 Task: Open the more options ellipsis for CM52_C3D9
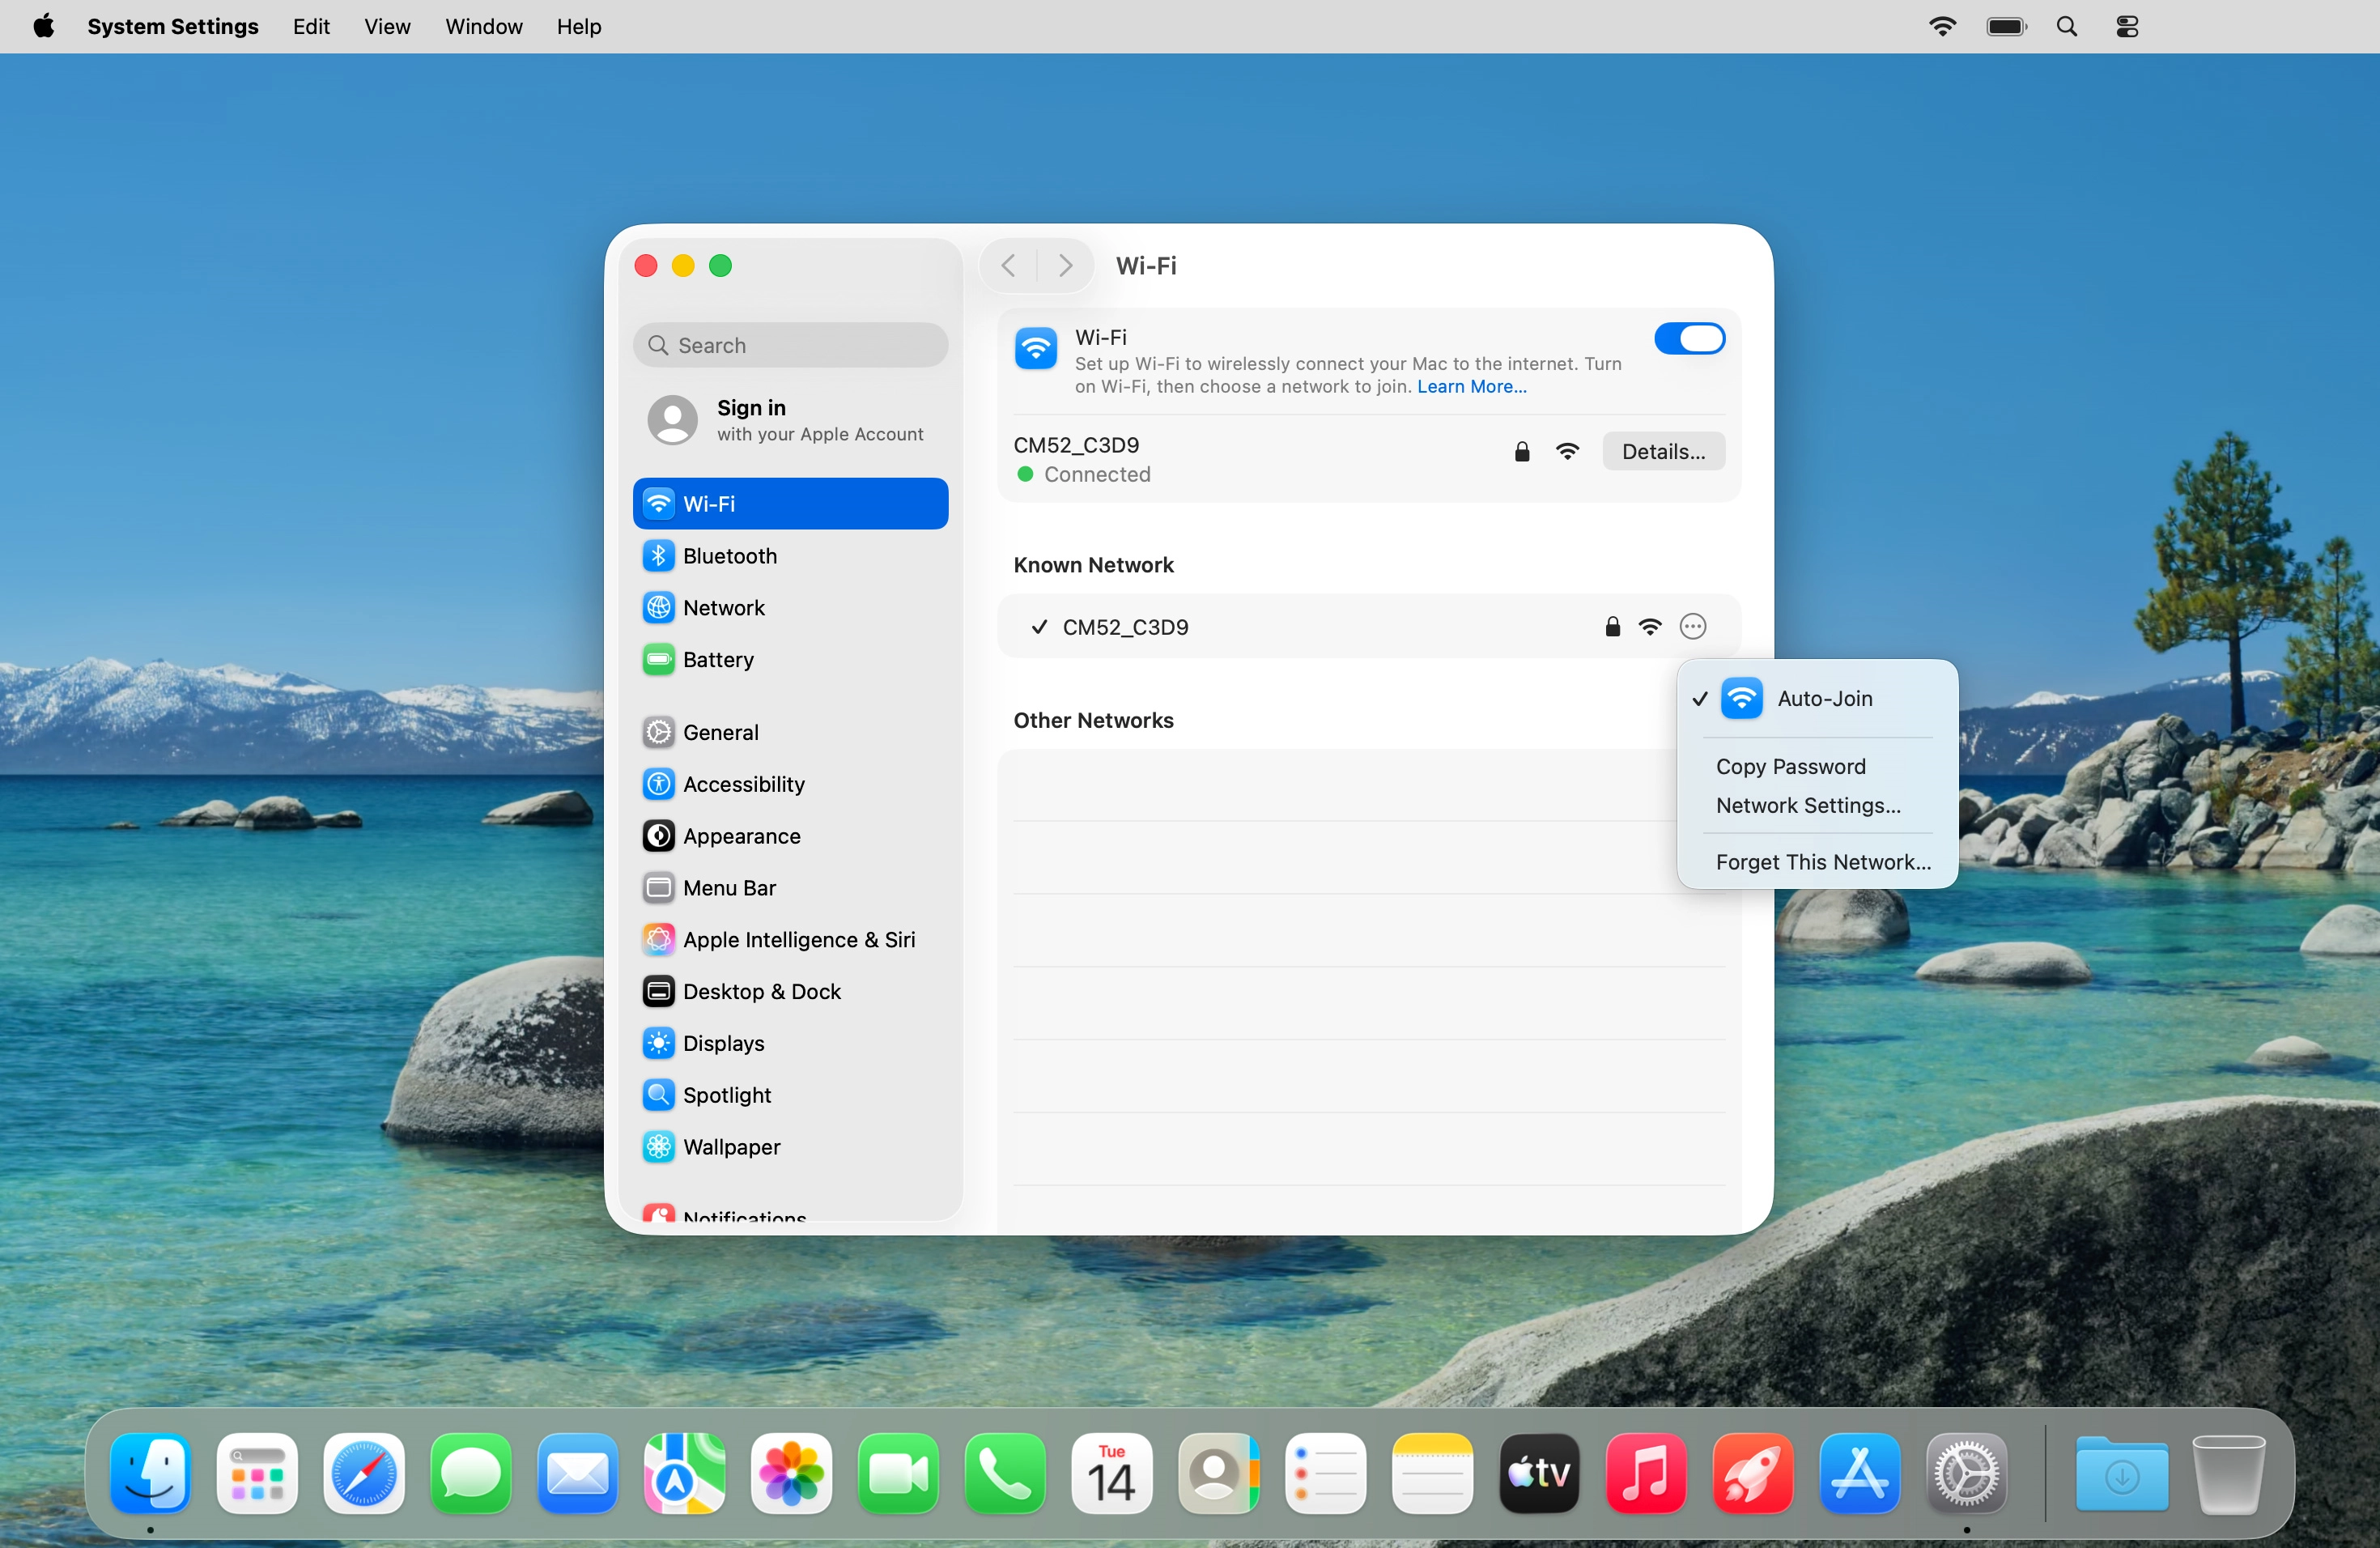(x=1692, y=626)
